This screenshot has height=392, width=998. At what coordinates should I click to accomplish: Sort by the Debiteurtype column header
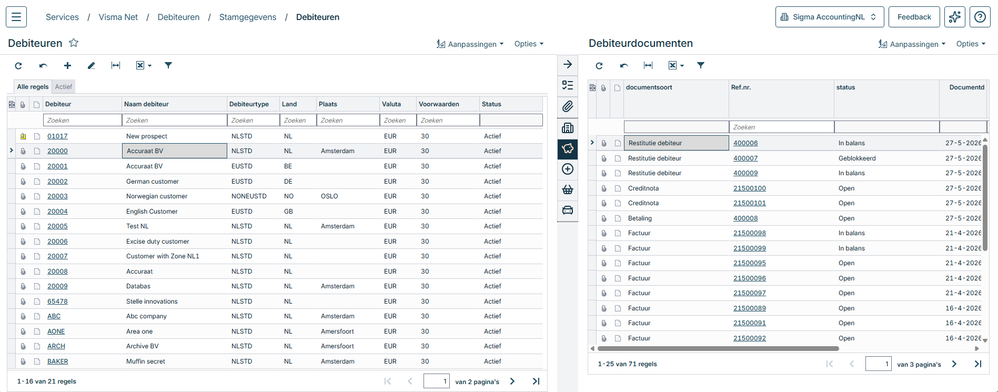253,104
